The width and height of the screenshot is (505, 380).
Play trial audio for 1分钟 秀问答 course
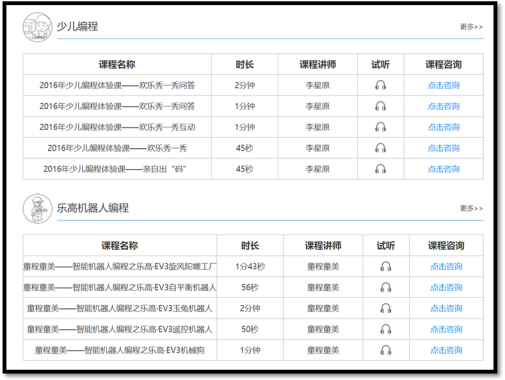[380, 106]
